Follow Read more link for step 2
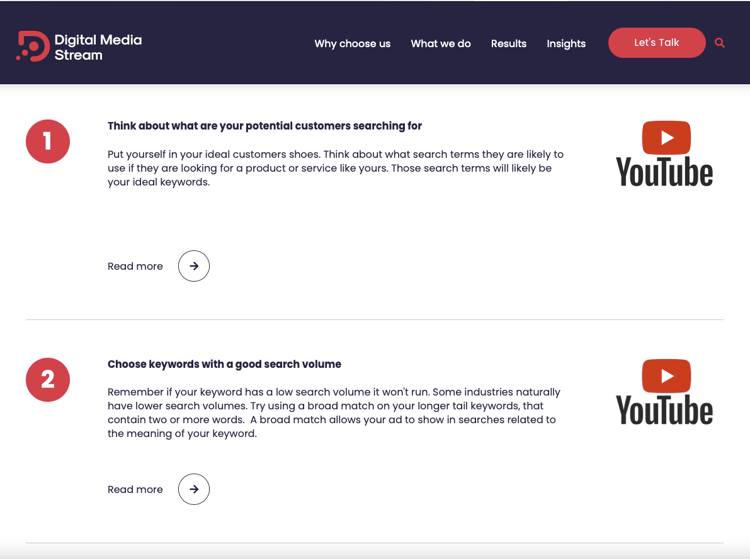Viewport: 750px width, 559px height. tap(135, 490)
